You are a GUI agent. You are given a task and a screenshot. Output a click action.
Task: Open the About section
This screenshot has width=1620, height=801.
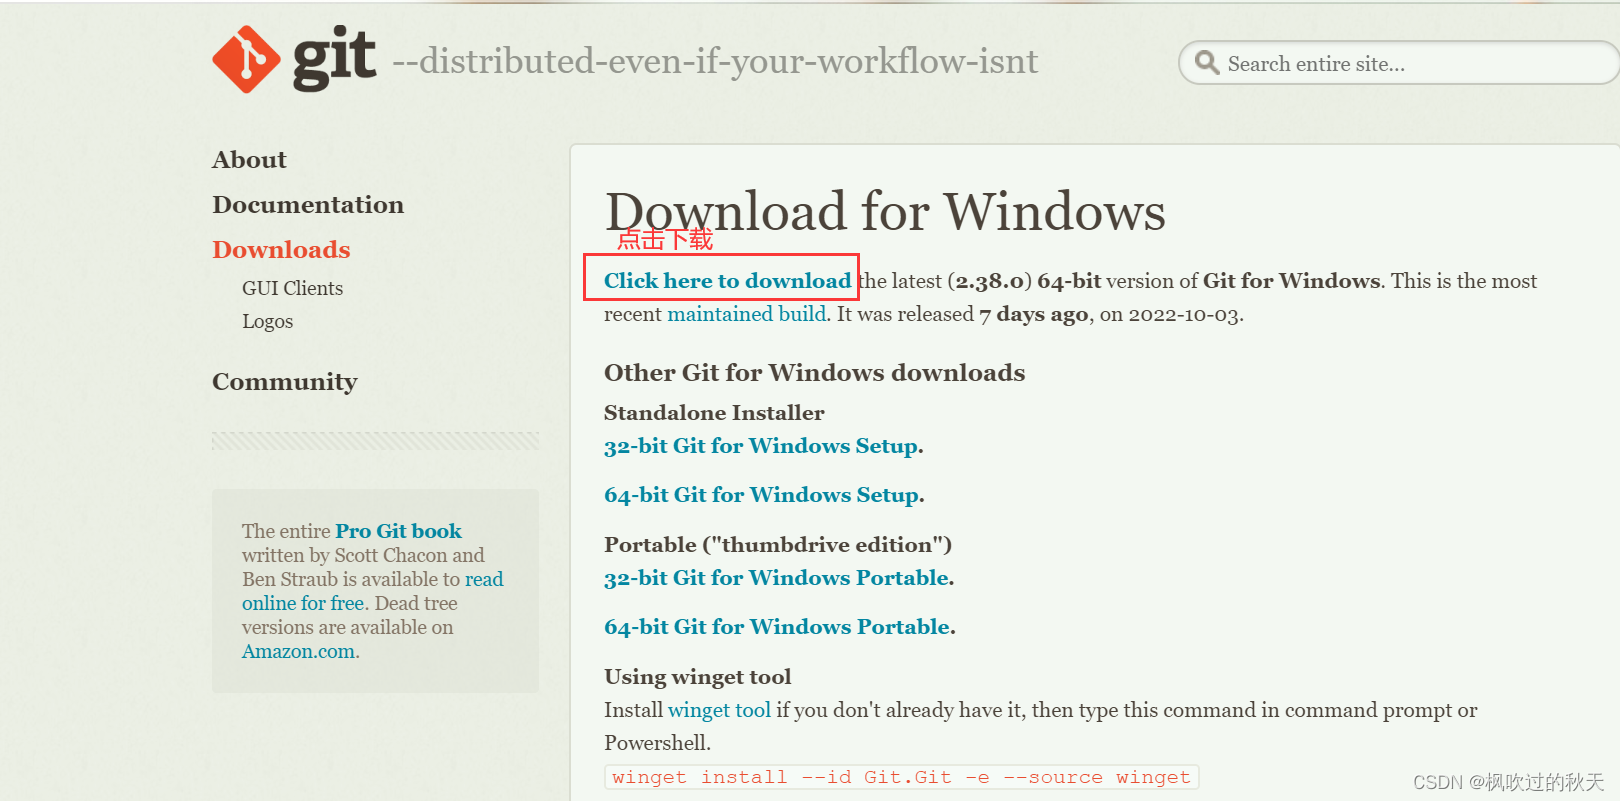coord(249,160)
